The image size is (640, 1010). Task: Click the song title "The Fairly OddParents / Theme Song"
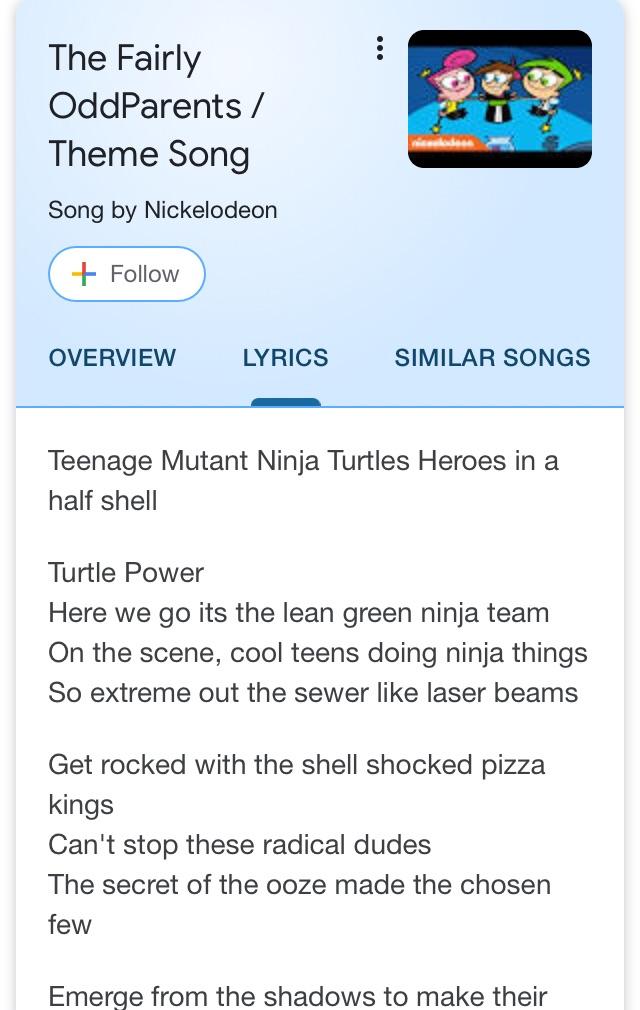pyautogui.click(x=155, y=106)
